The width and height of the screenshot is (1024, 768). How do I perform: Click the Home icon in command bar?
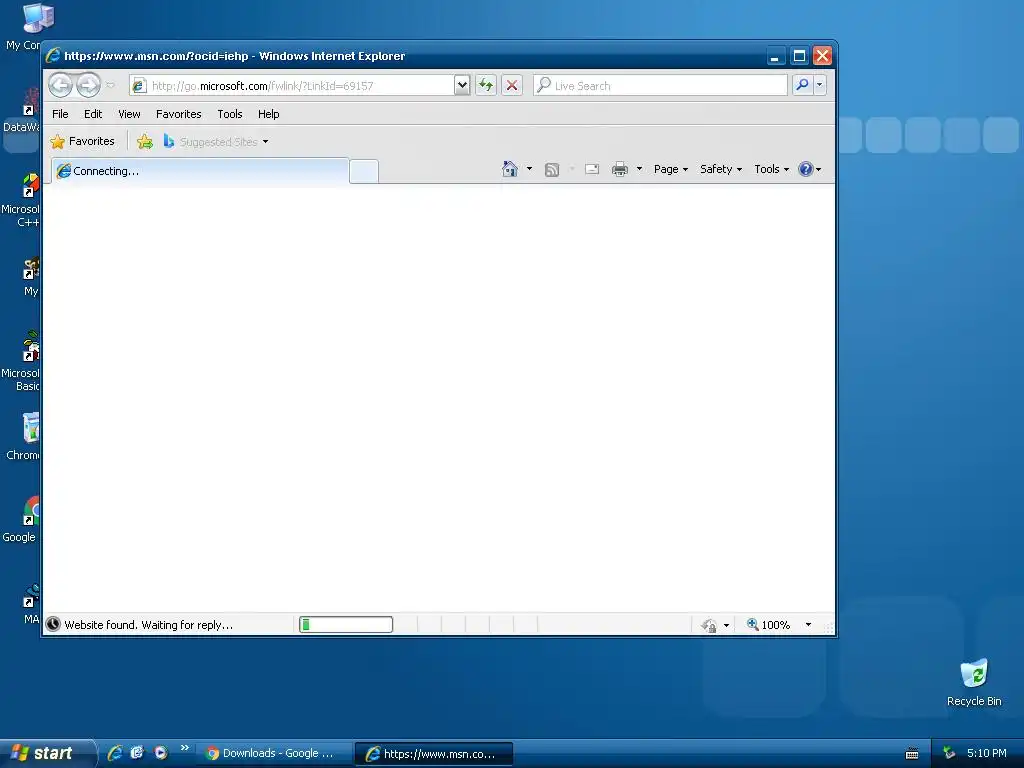coord(510,169)
